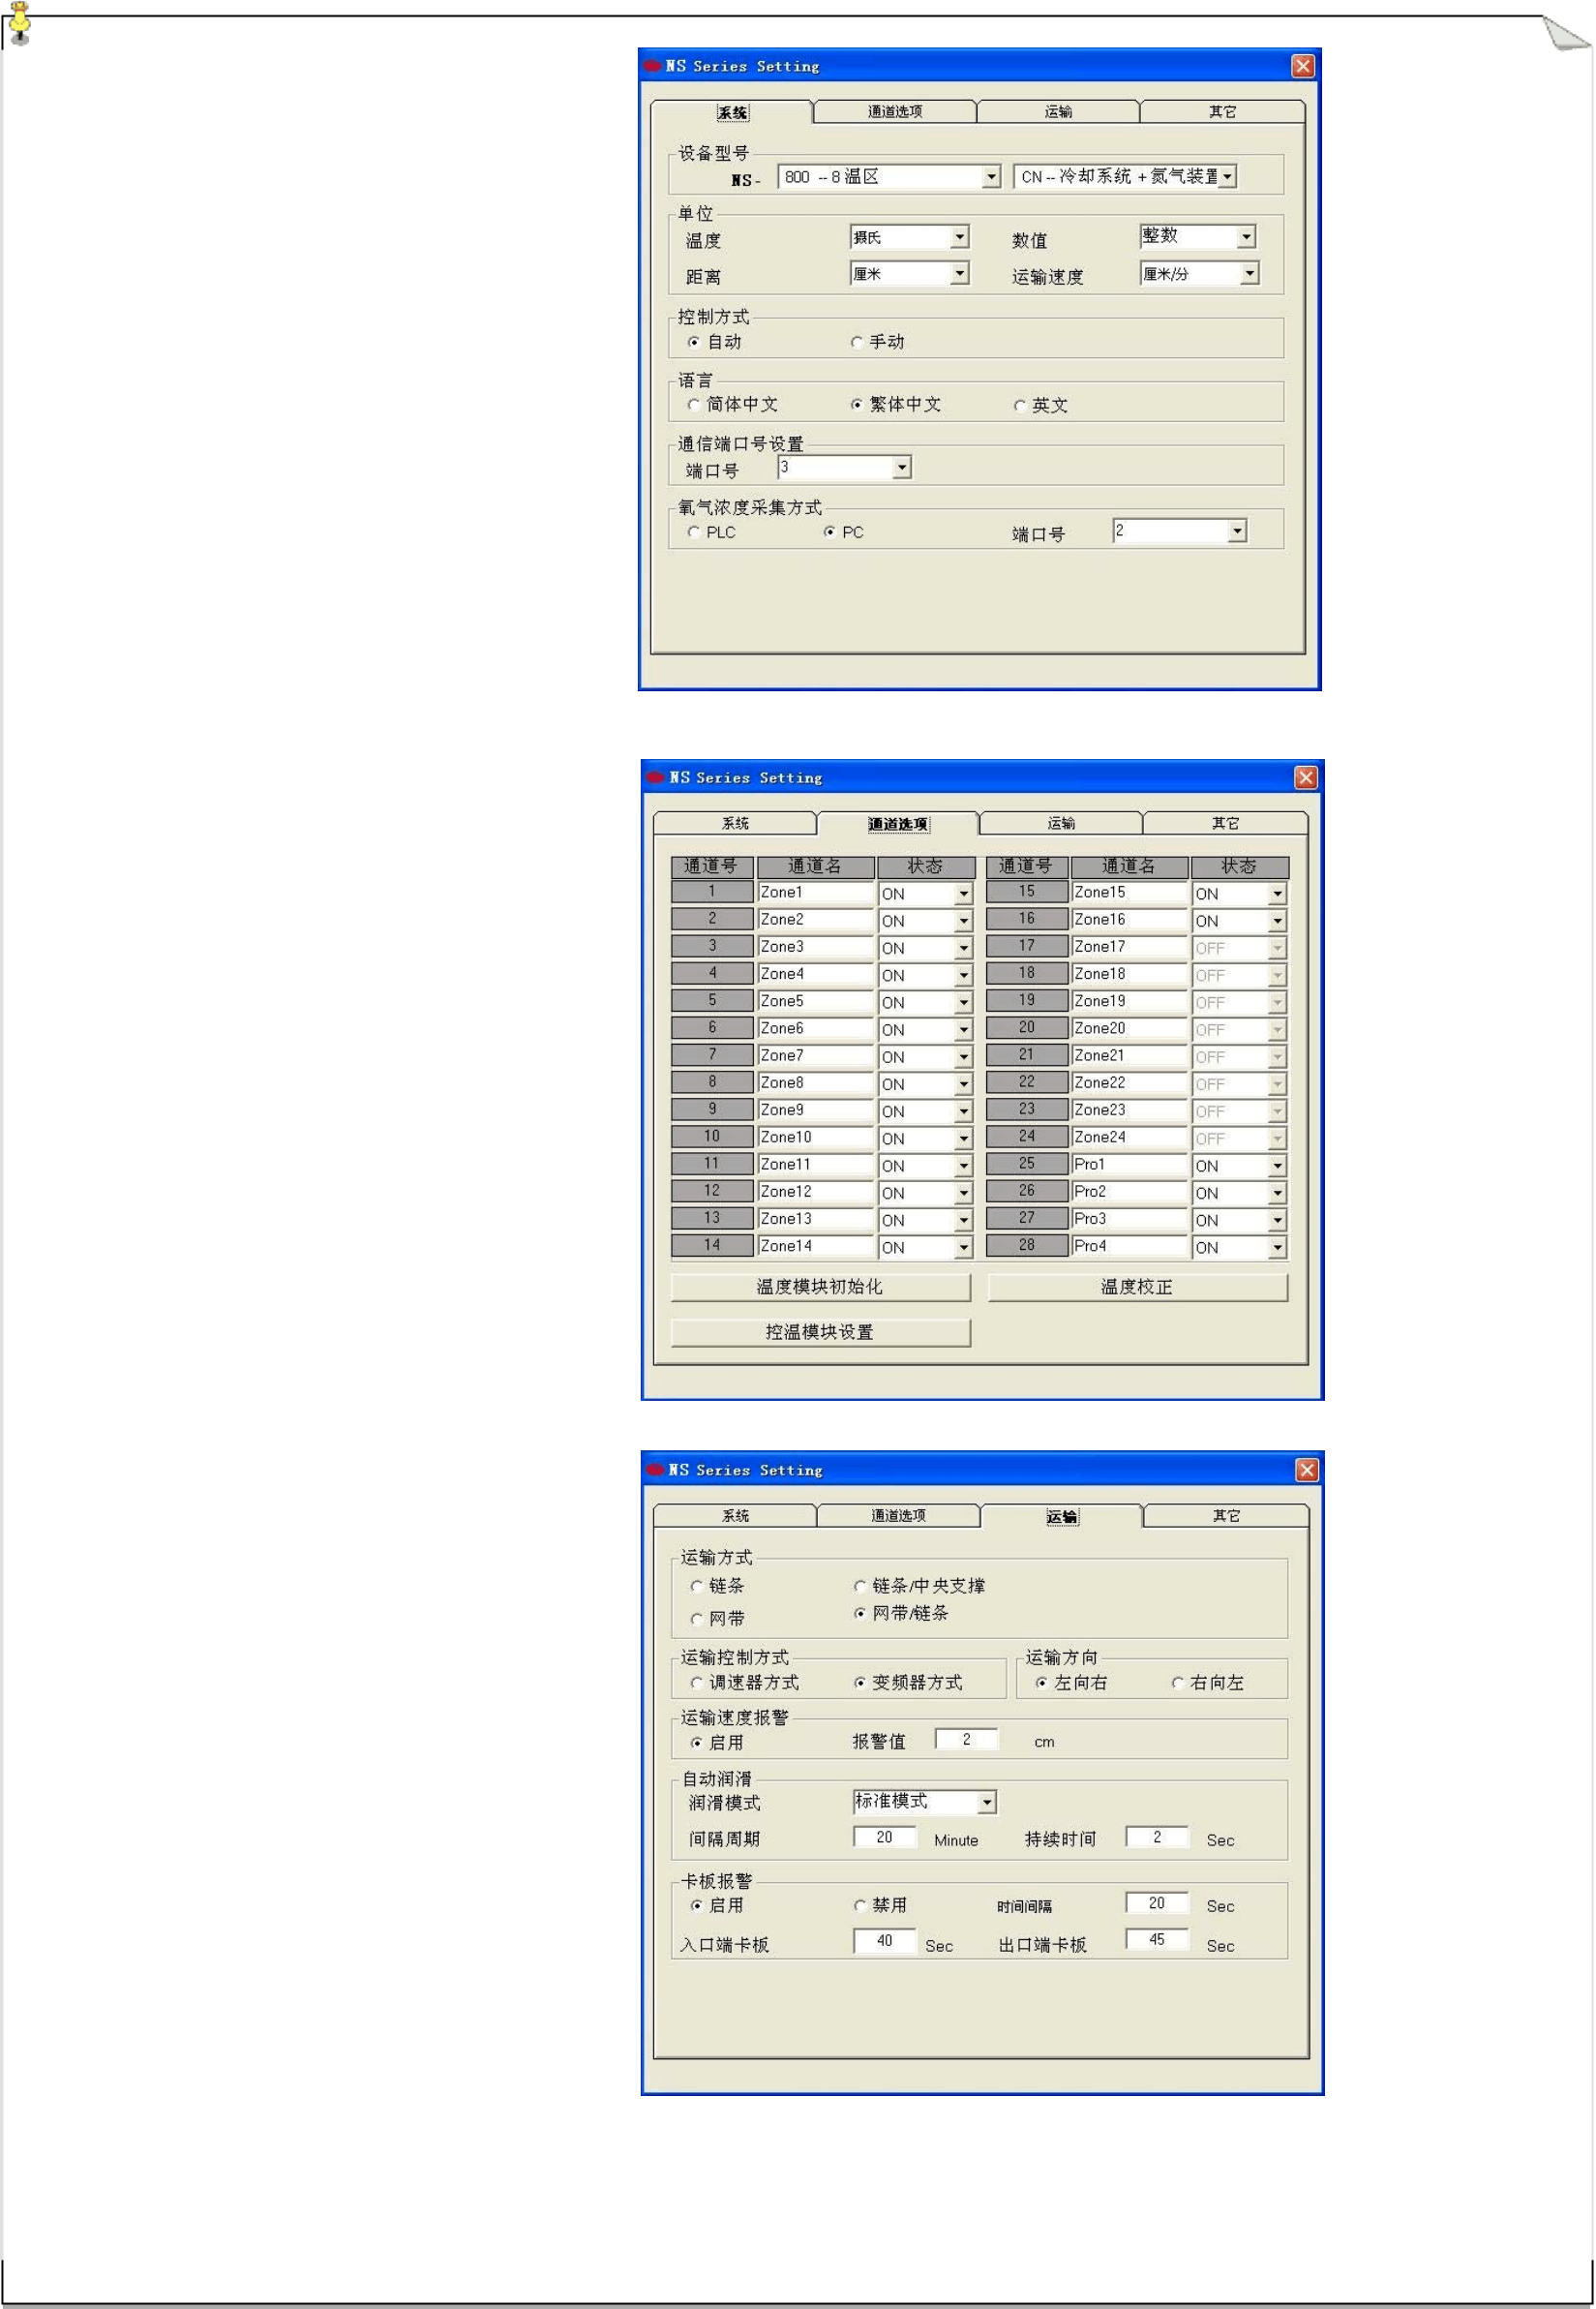1596x2309 pixels.
Task: Open the 润滑模式 标准模式 dropdown
Action: click(x=987, y=1802)
